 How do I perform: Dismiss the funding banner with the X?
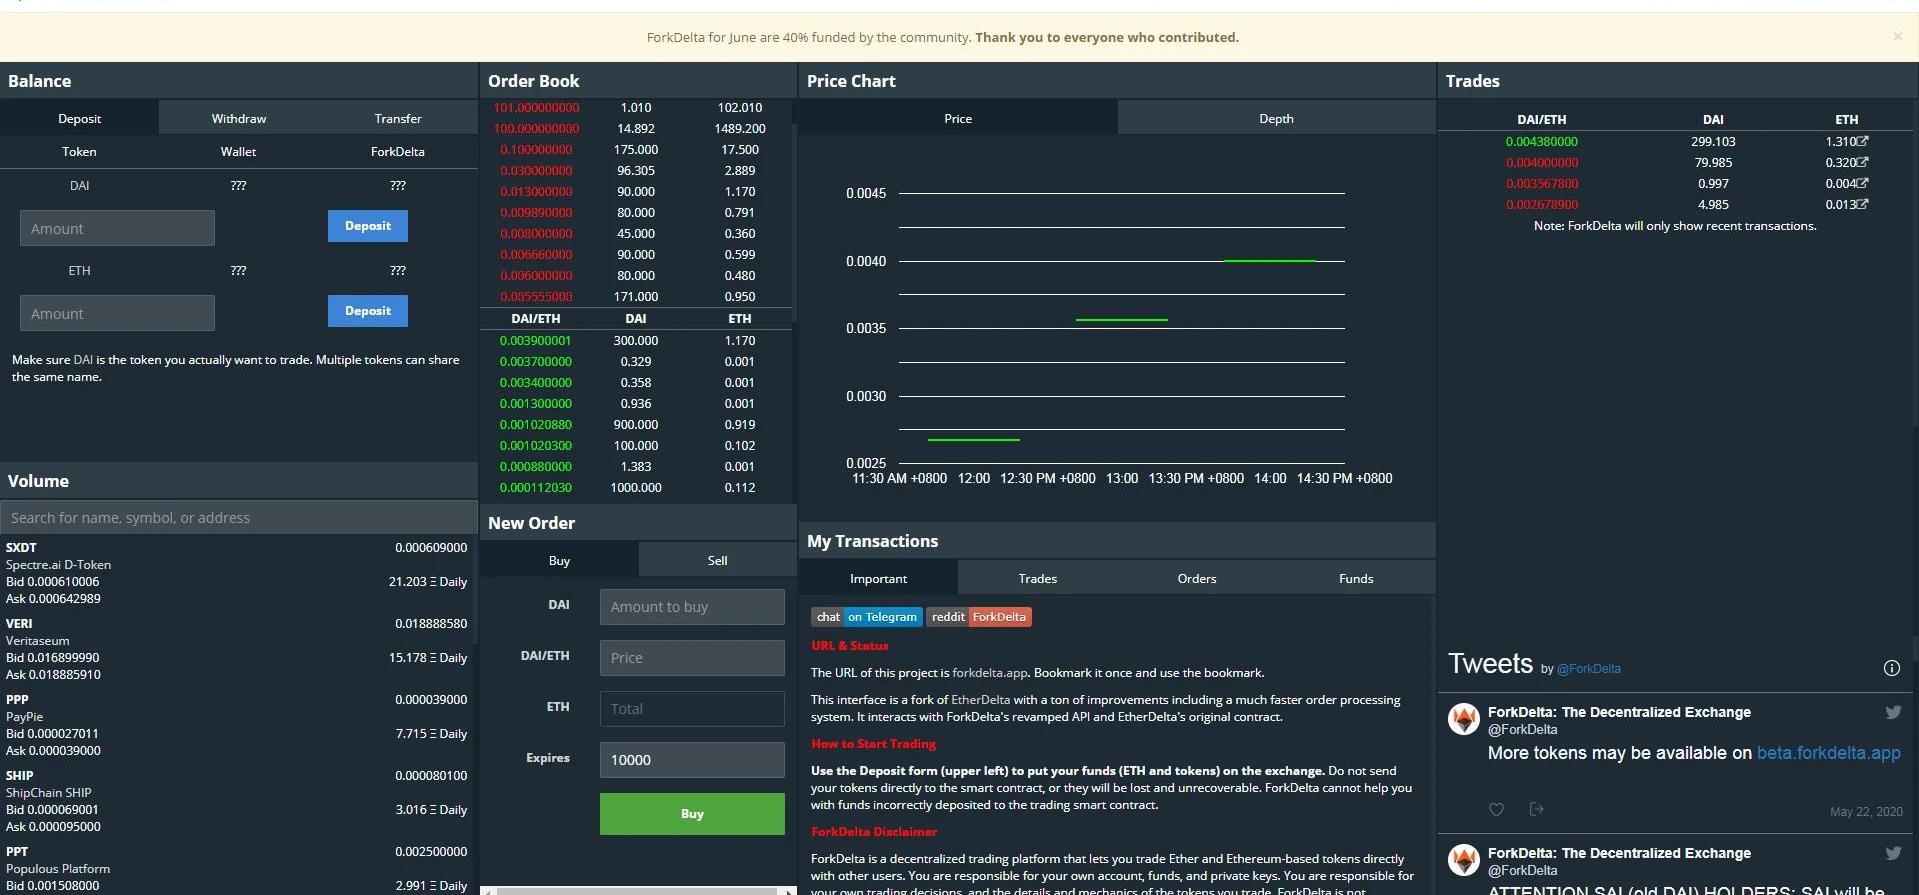[x=1897, y=37]
